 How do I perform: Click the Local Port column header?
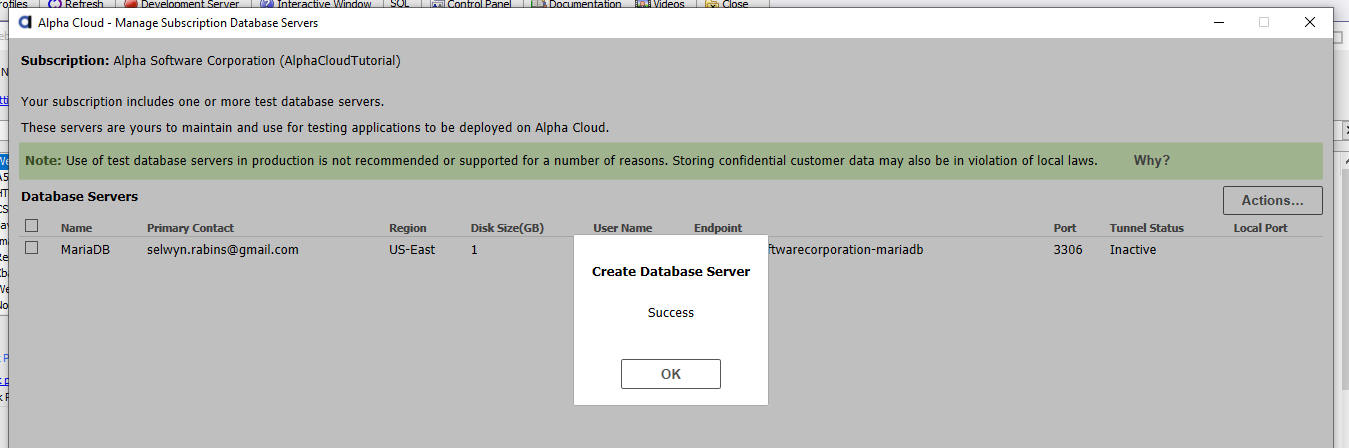pos(1261,228)
